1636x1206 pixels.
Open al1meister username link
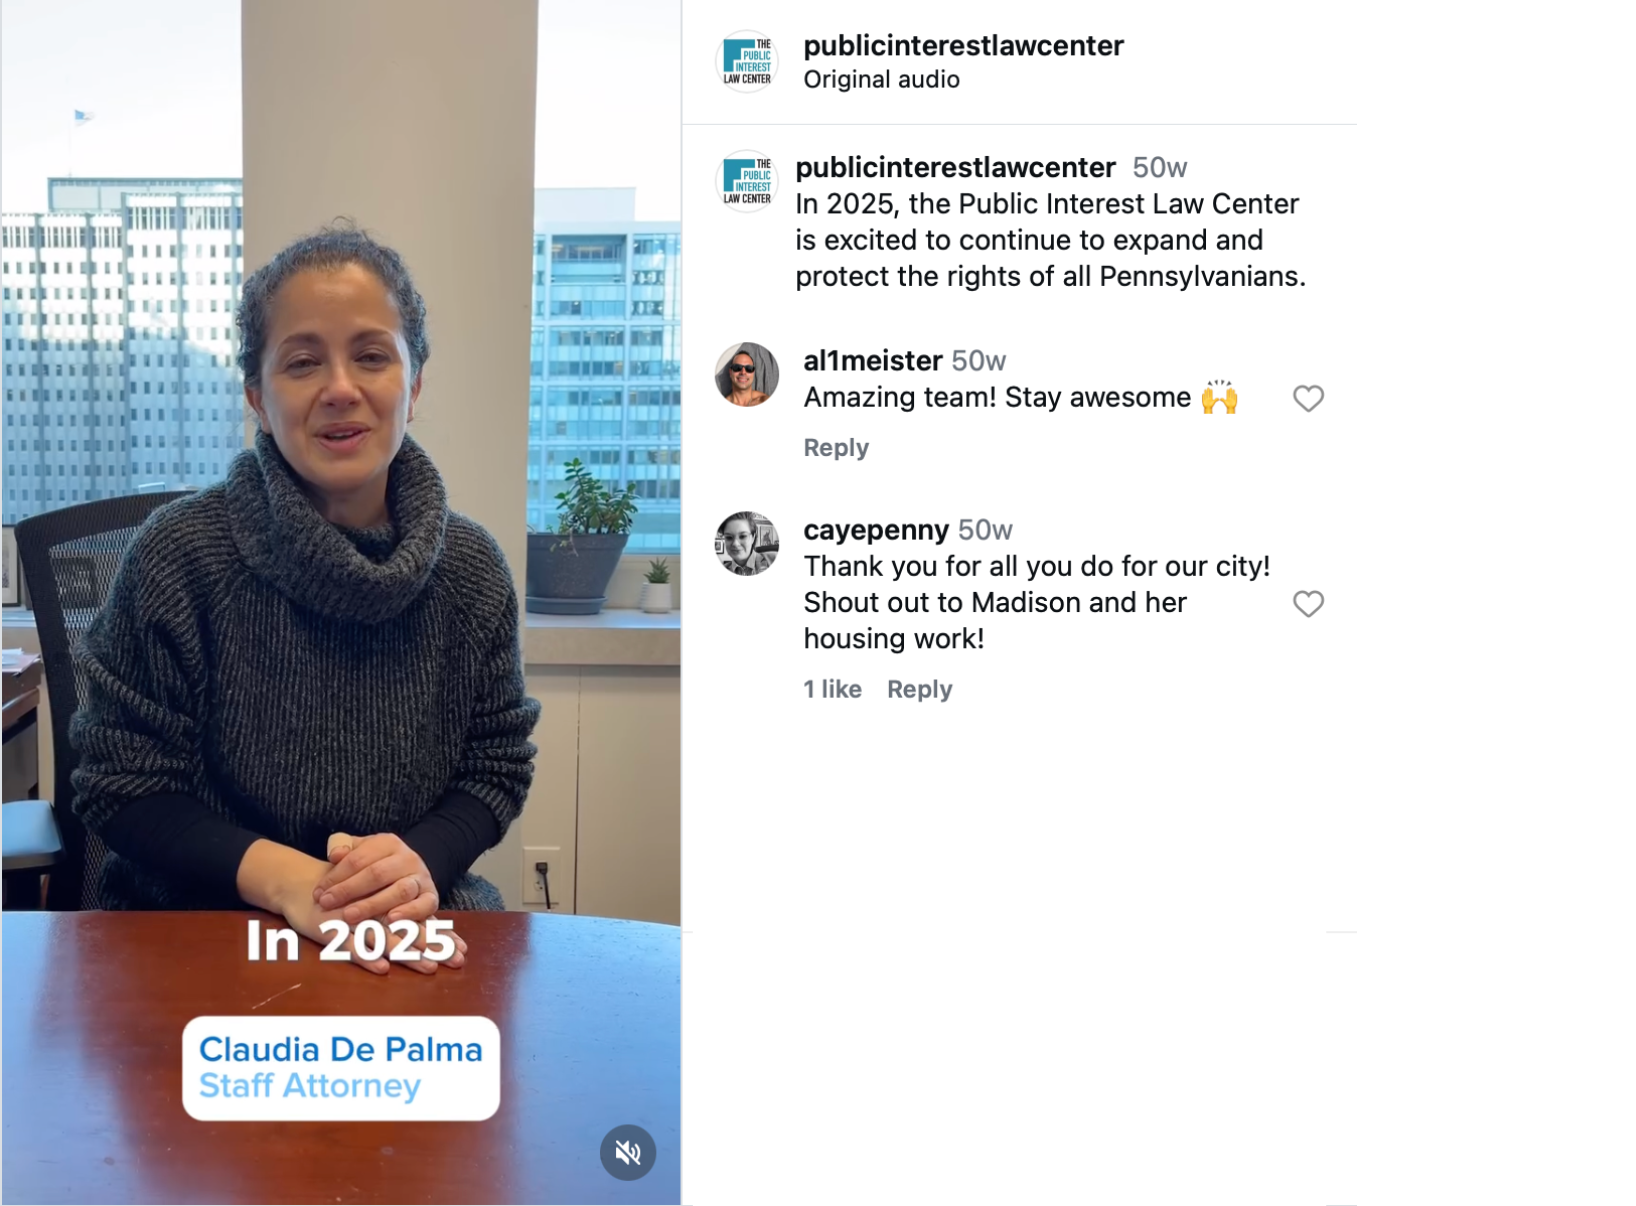pyautogui.click(x=873, y=360)
